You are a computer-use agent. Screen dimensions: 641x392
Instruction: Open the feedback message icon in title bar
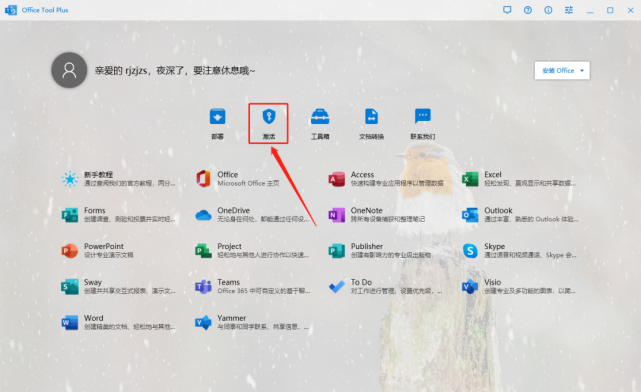tap(507, 10)
